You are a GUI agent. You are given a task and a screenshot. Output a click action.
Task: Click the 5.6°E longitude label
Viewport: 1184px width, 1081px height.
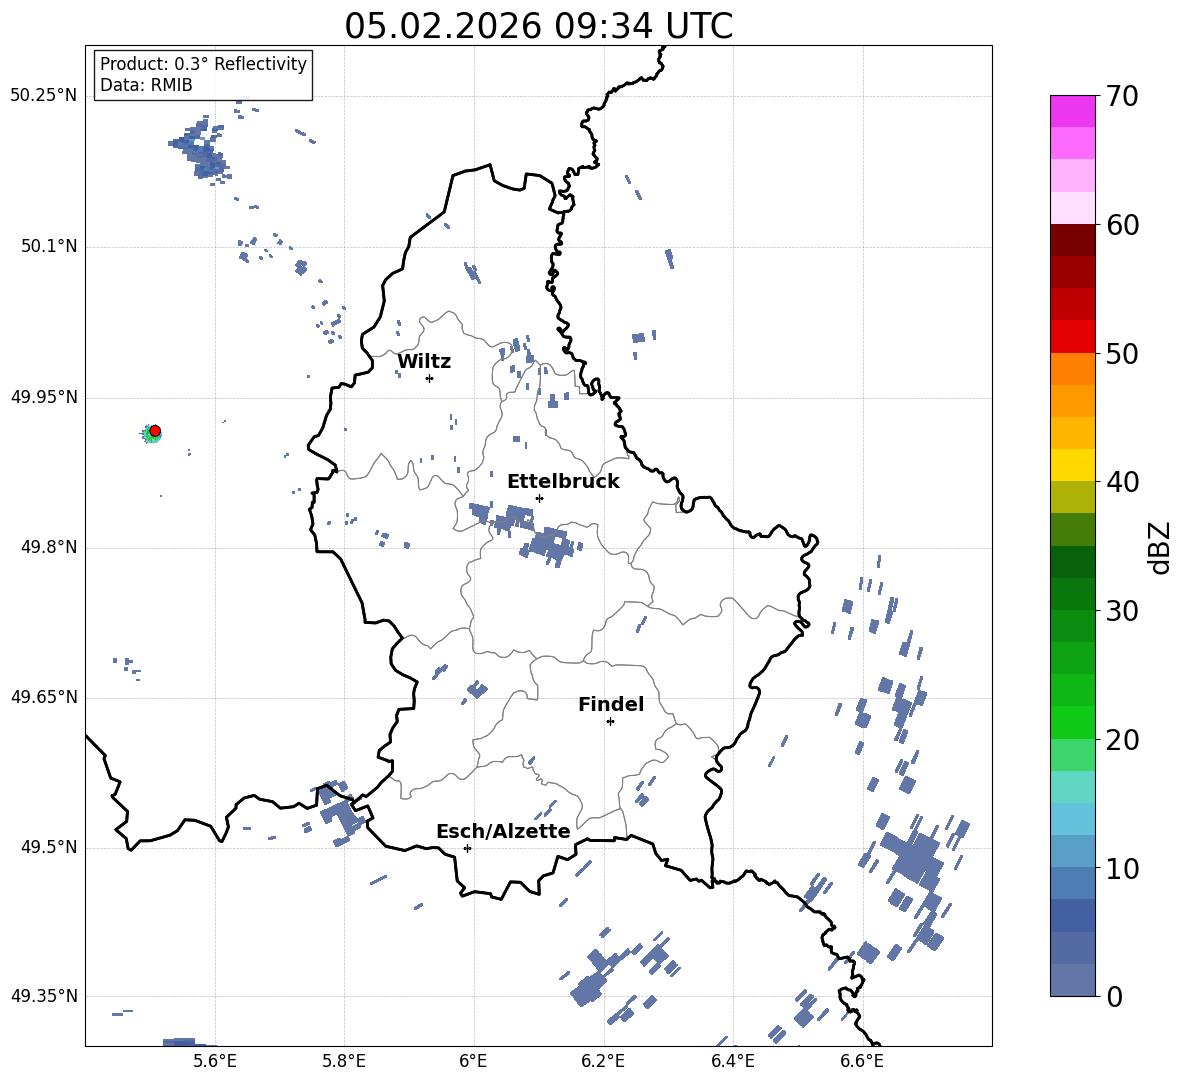click(x=215, y=1061)
